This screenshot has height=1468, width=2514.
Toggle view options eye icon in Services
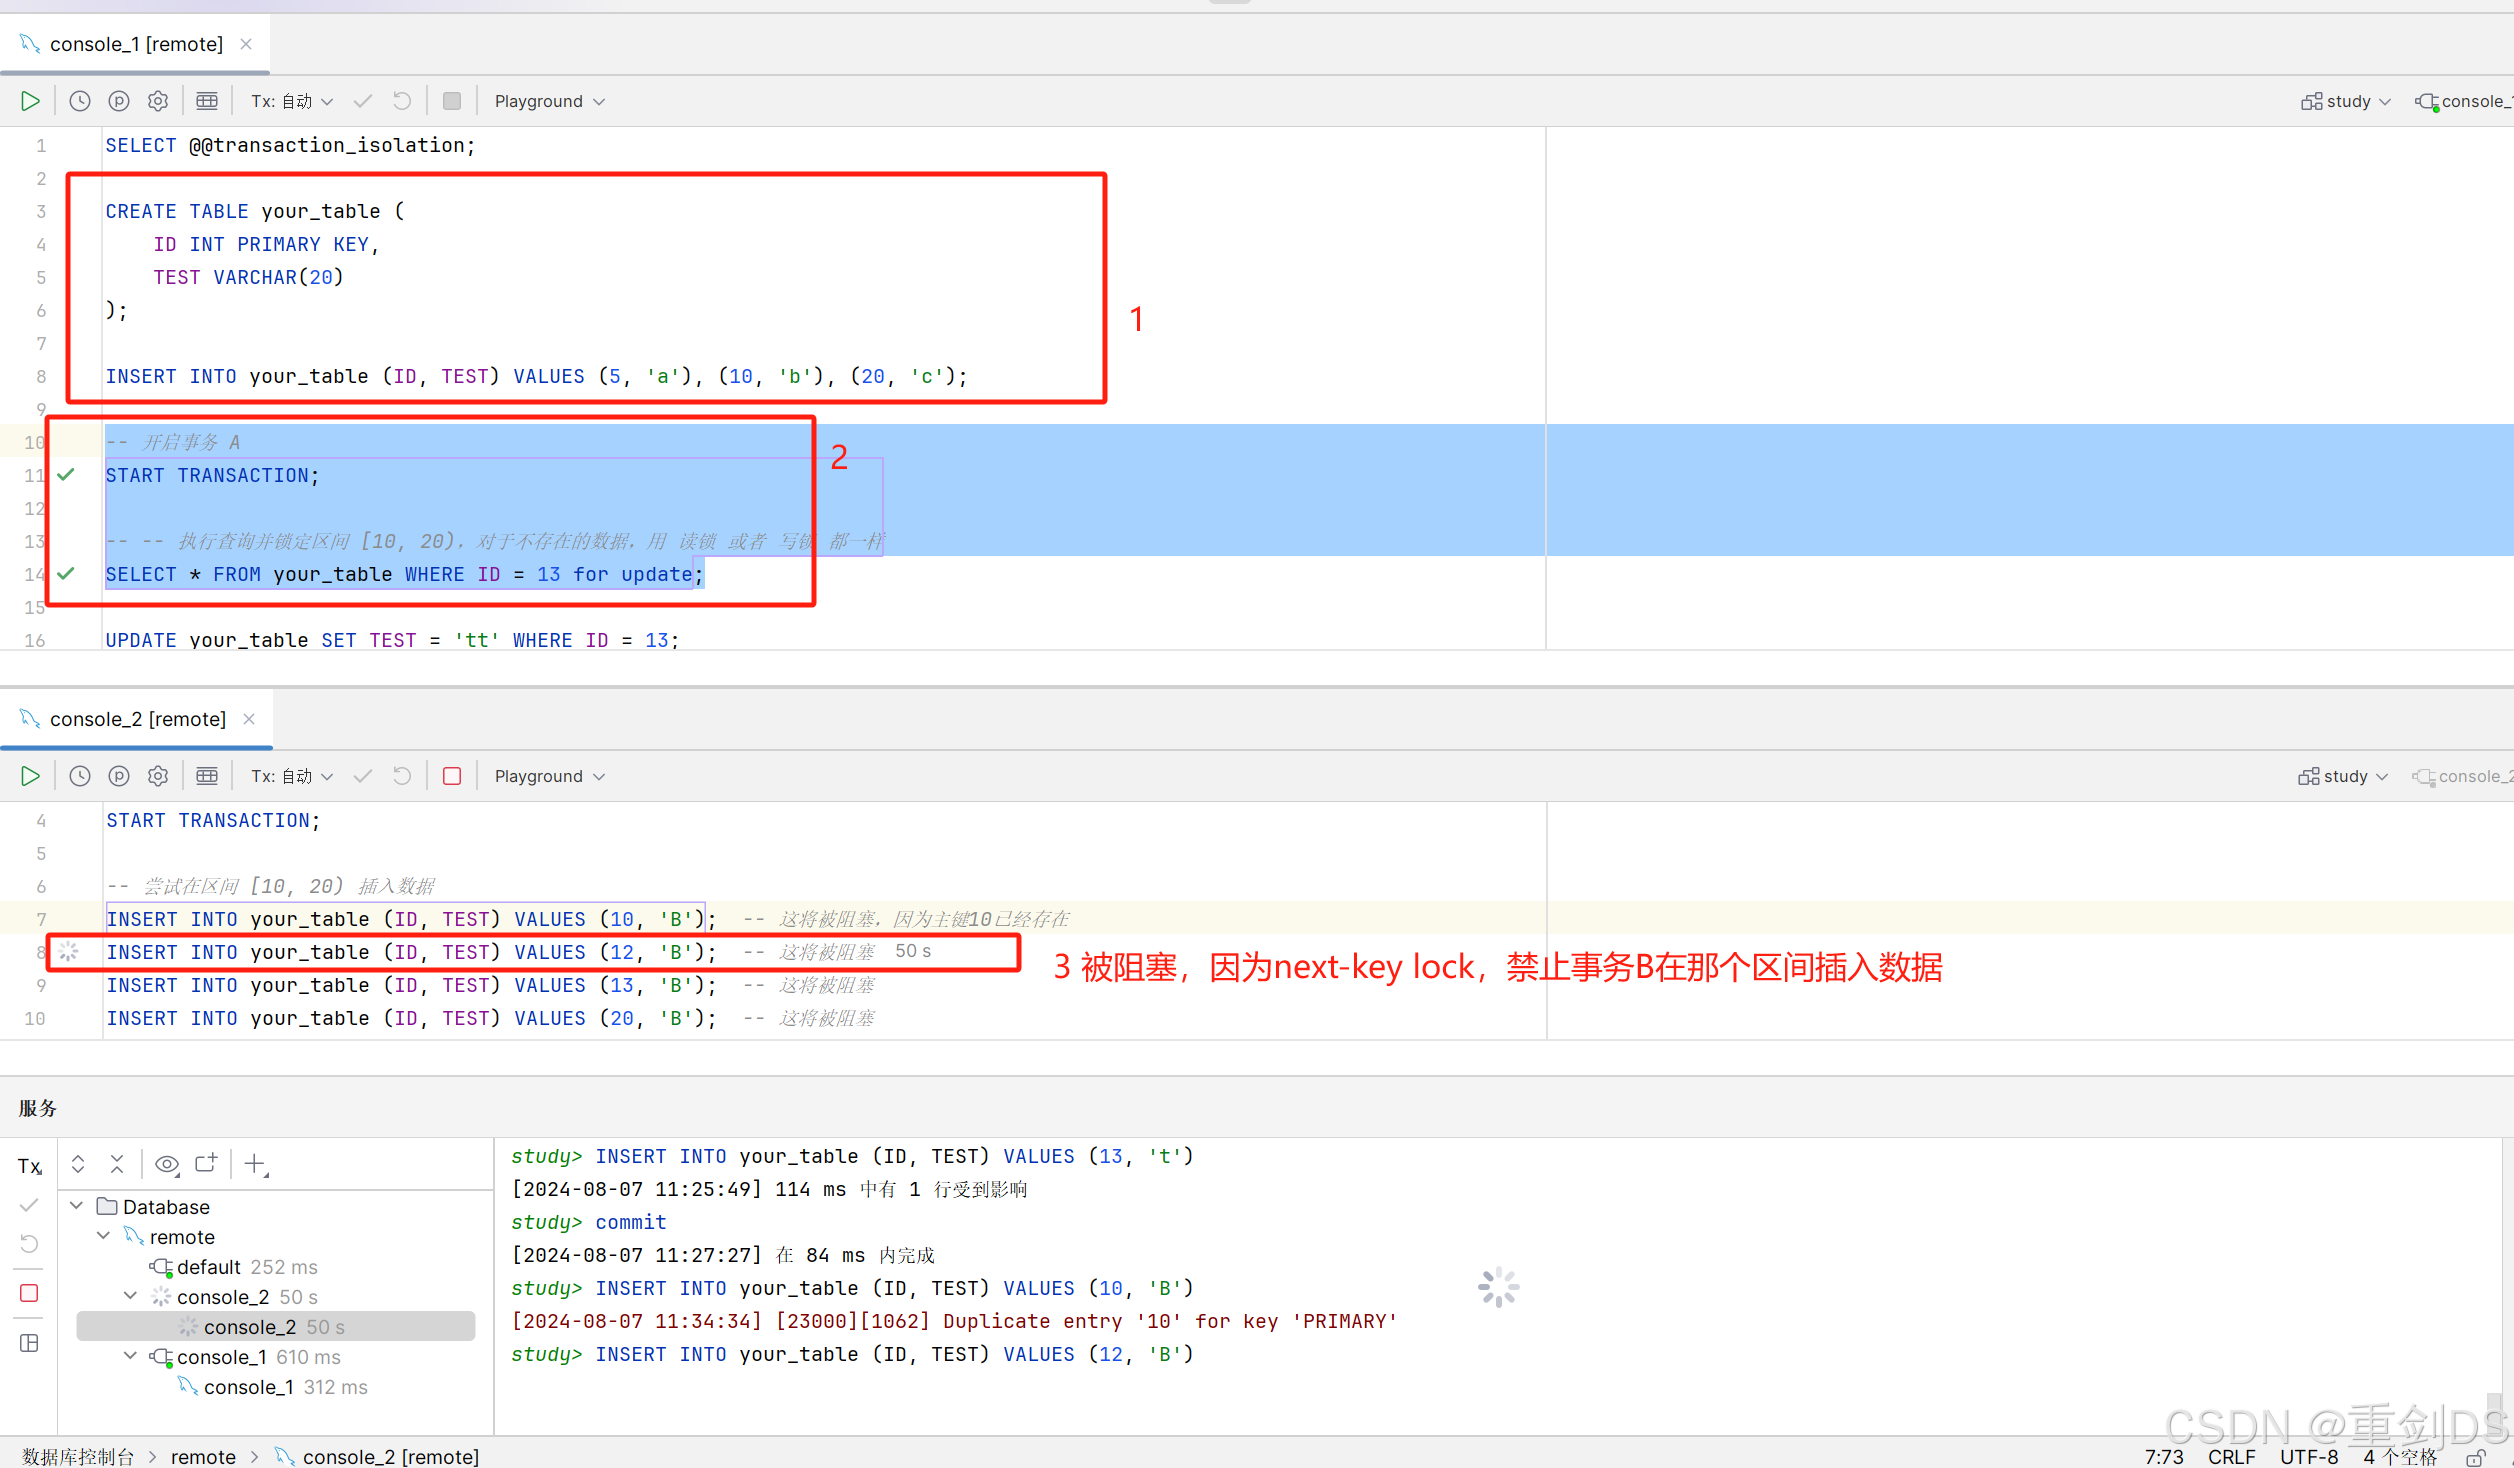167,1164
